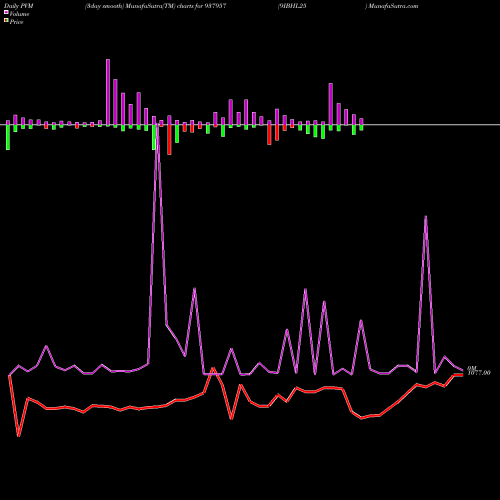Click the 1077.00 price value label

tap(479, 373)
